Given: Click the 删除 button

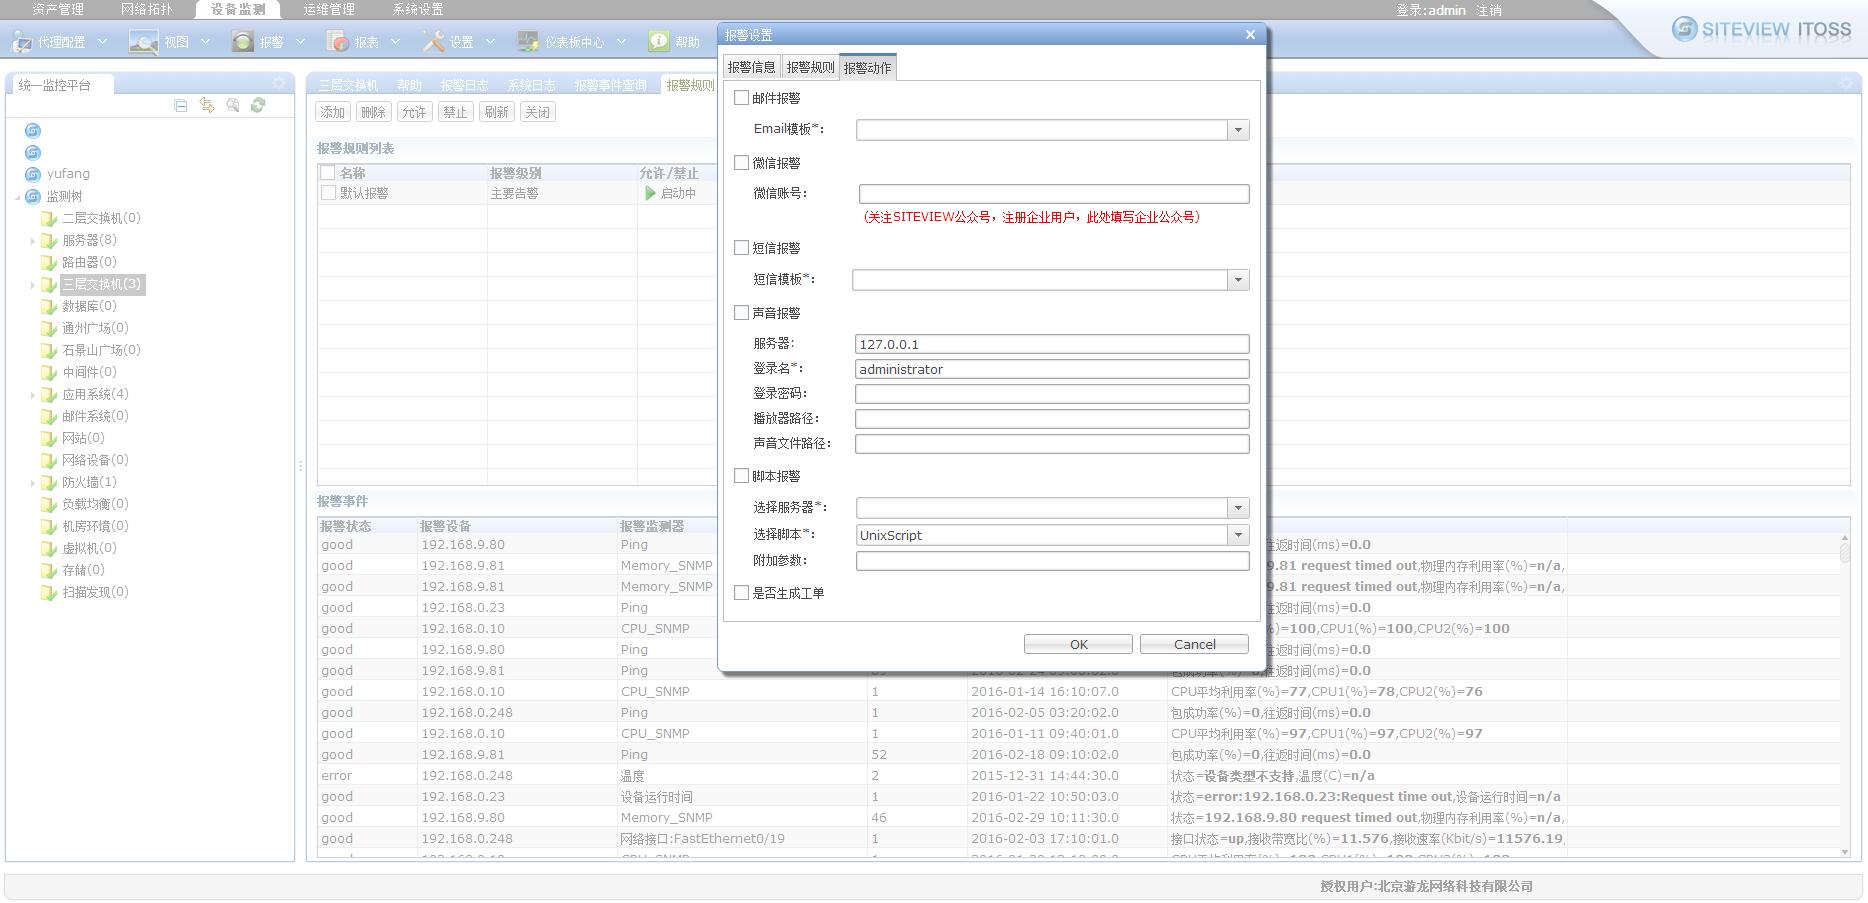Looking at the screenshot, I should (x=374, y=112).
